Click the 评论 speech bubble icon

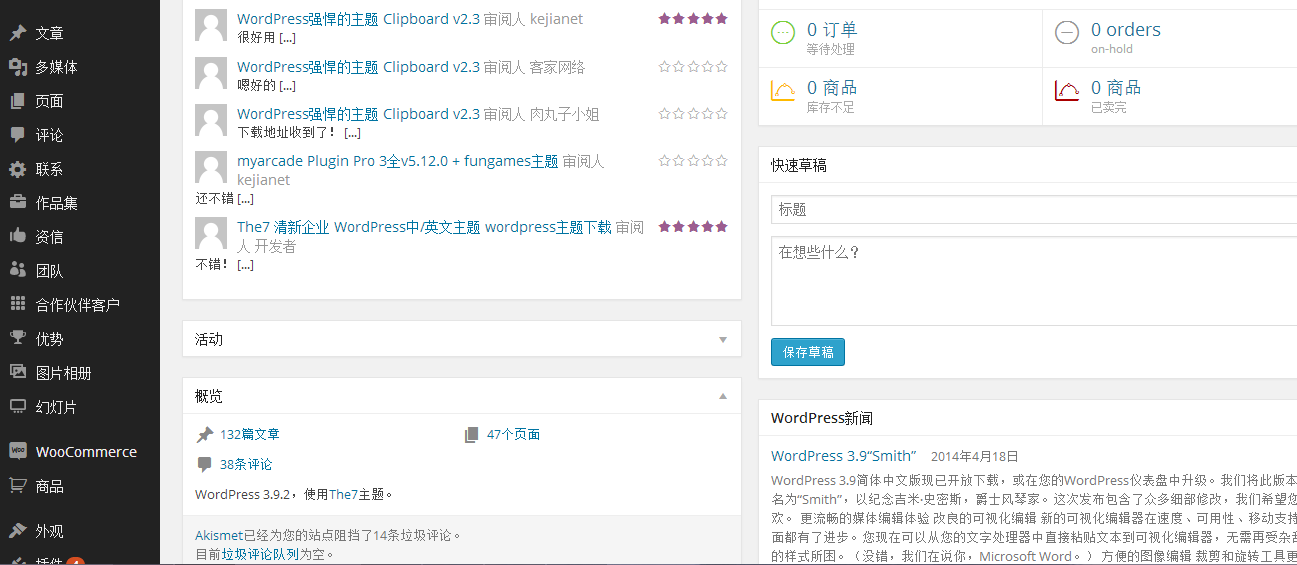coord(17,135)
